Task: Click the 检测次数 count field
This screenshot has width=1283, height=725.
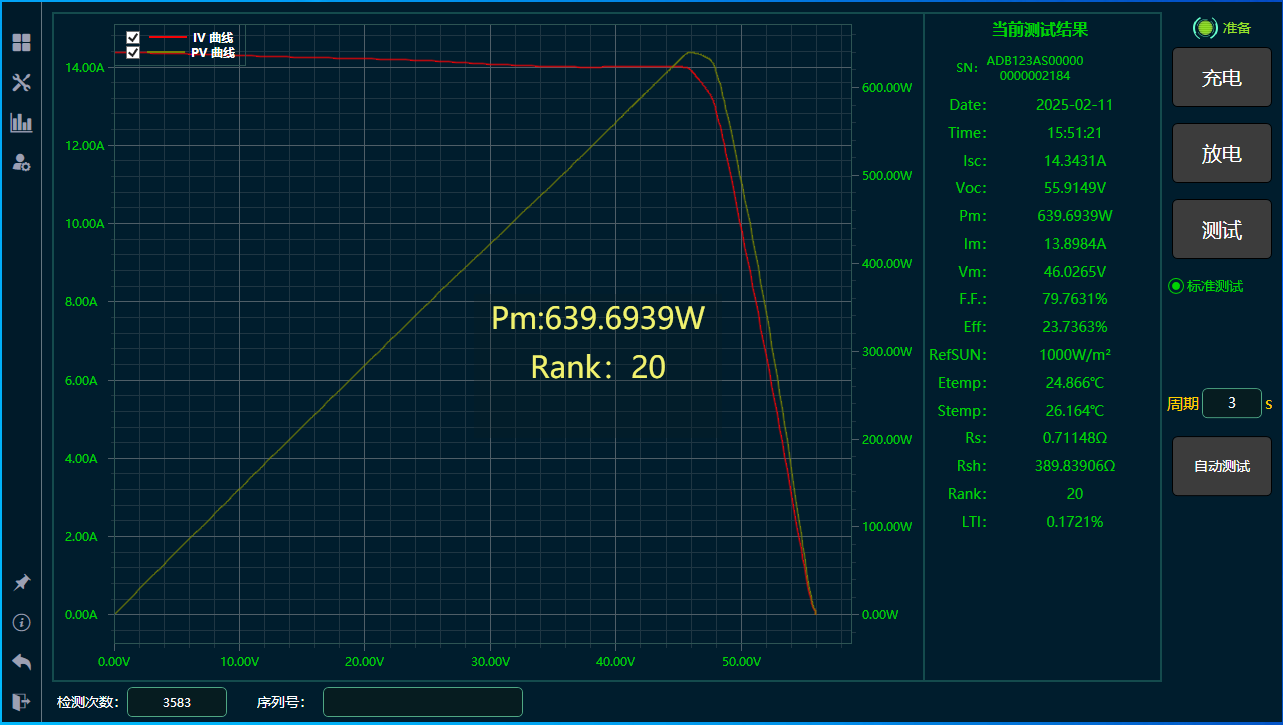Action: coord(177,702)
